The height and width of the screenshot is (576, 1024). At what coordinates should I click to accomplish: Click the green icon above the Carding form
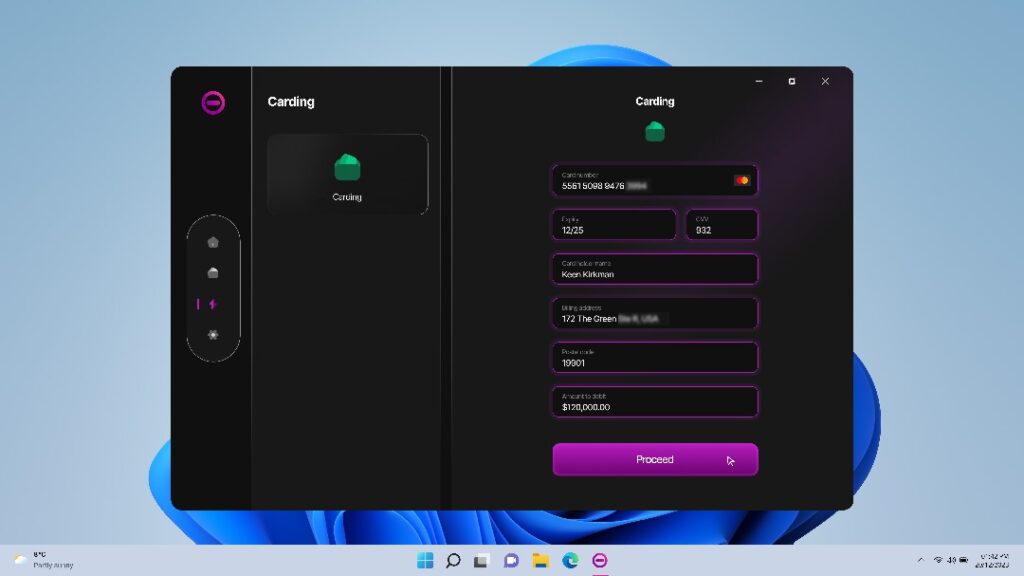point(655,130)
